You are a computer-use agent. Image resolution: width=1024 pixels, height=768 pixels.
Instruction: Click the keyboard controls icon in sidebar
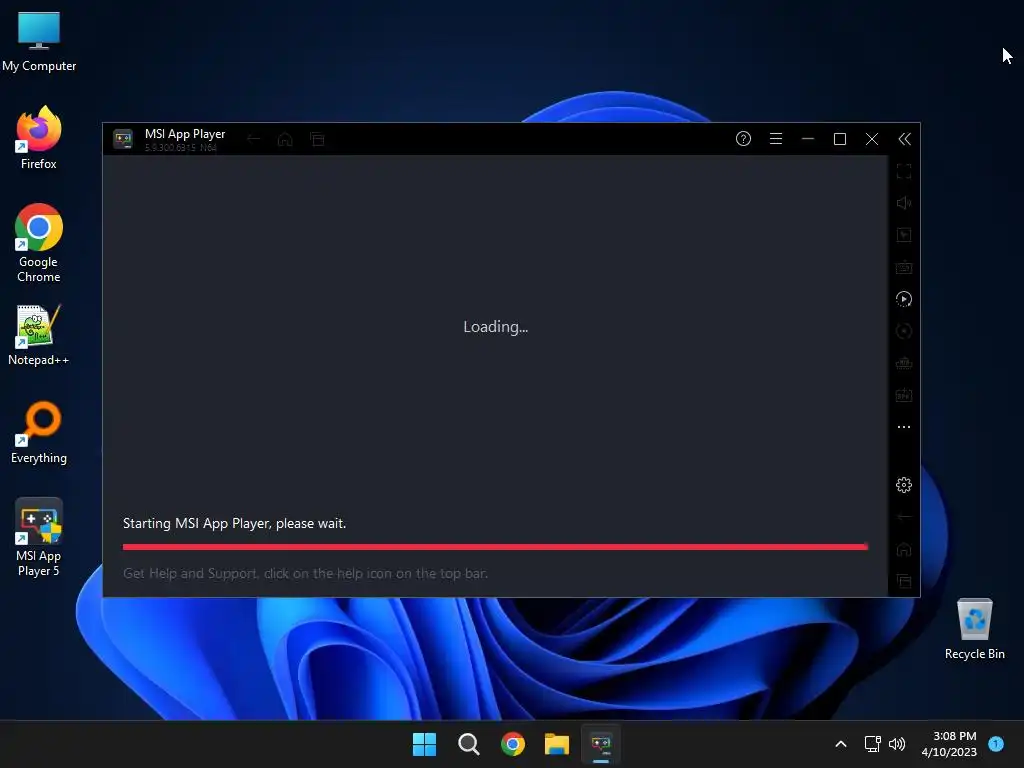tap(904, 267)
